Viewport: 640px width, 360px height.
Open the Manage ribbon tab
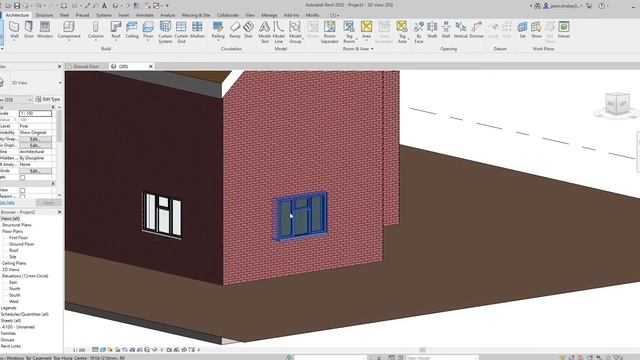[269, 15]
